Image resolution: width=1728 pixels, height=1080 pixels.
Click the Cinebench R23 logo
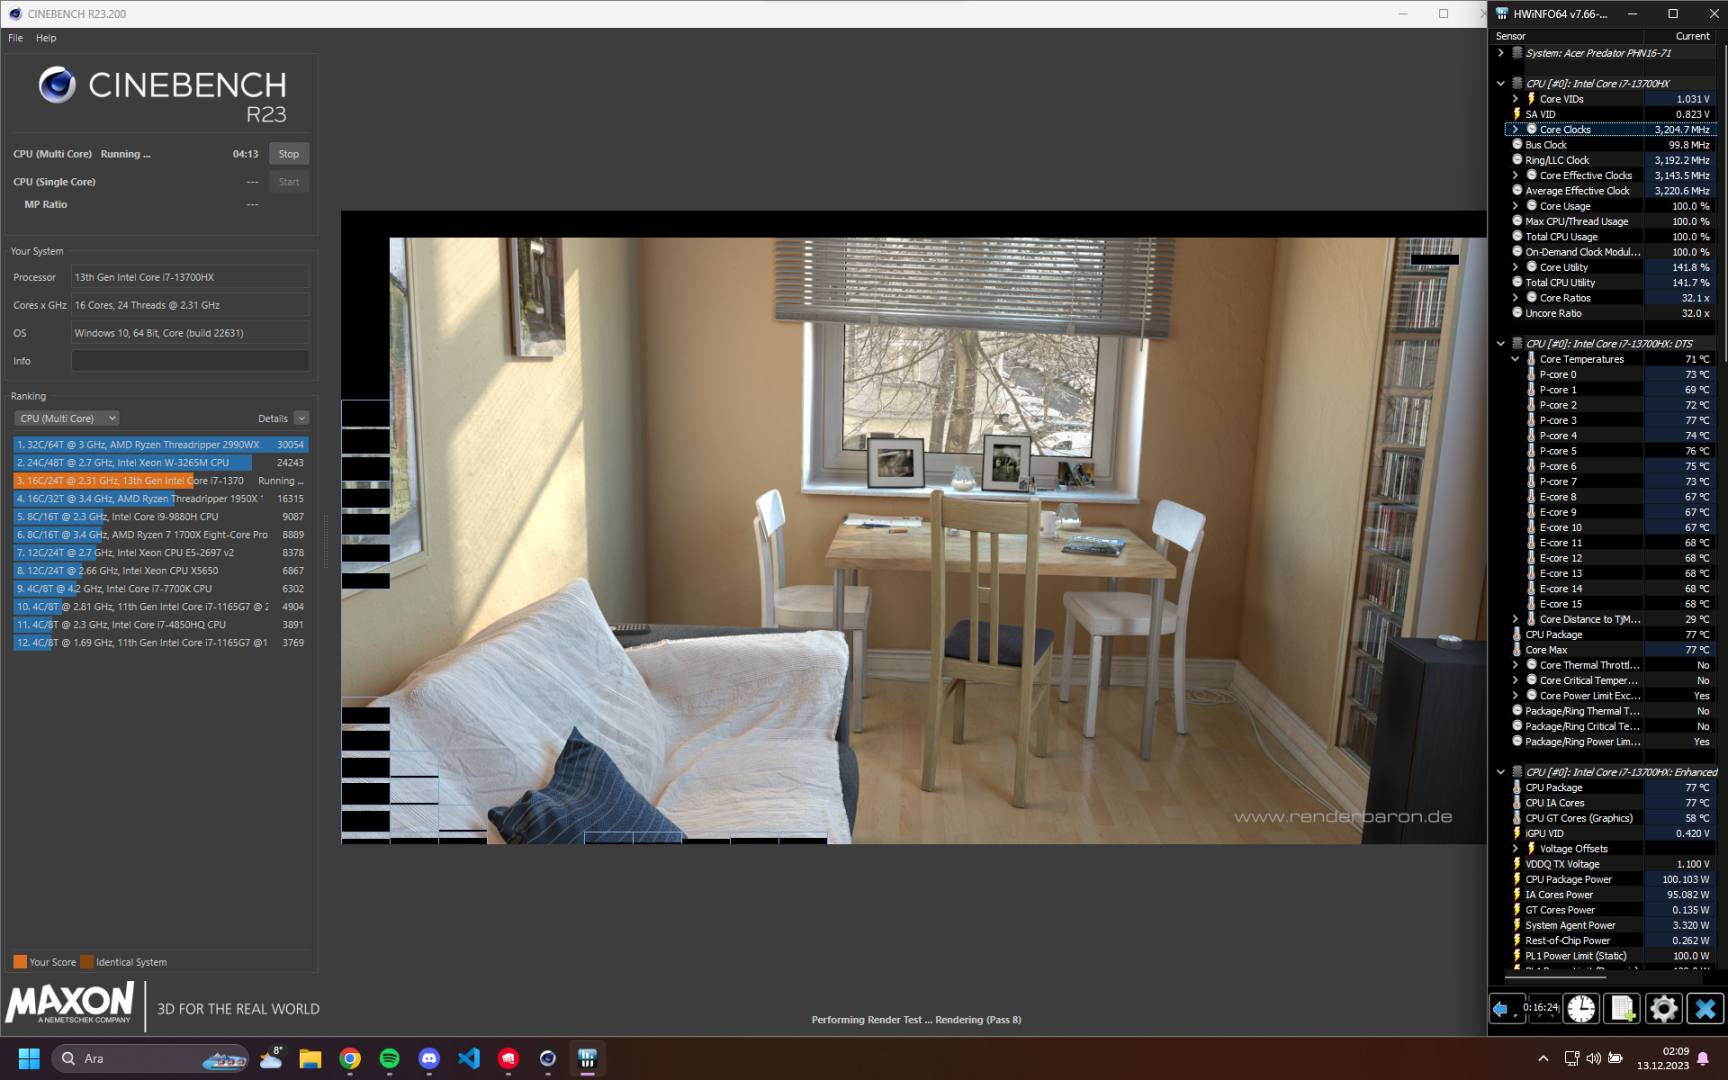click(163, 94)
